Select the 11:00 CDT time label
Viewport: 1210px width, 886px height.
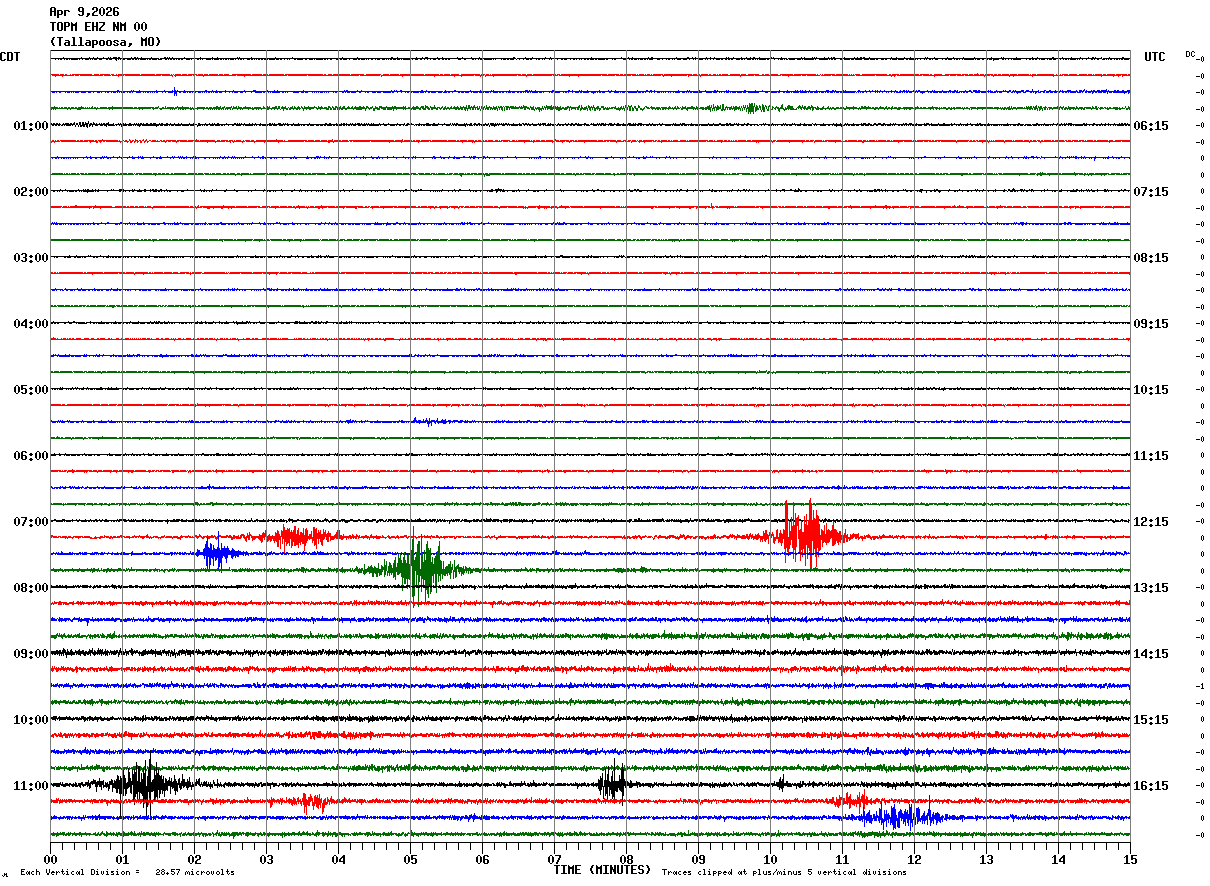pos(31,786)
